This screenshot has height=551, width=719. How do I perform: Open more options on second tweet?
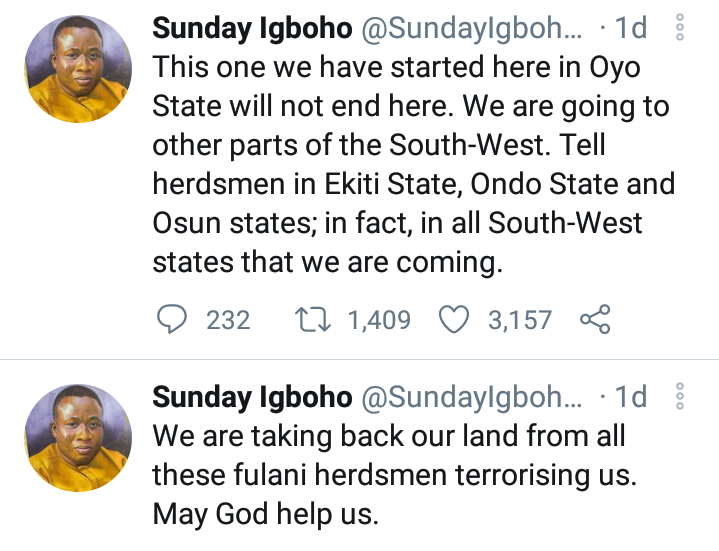[680, 396]
